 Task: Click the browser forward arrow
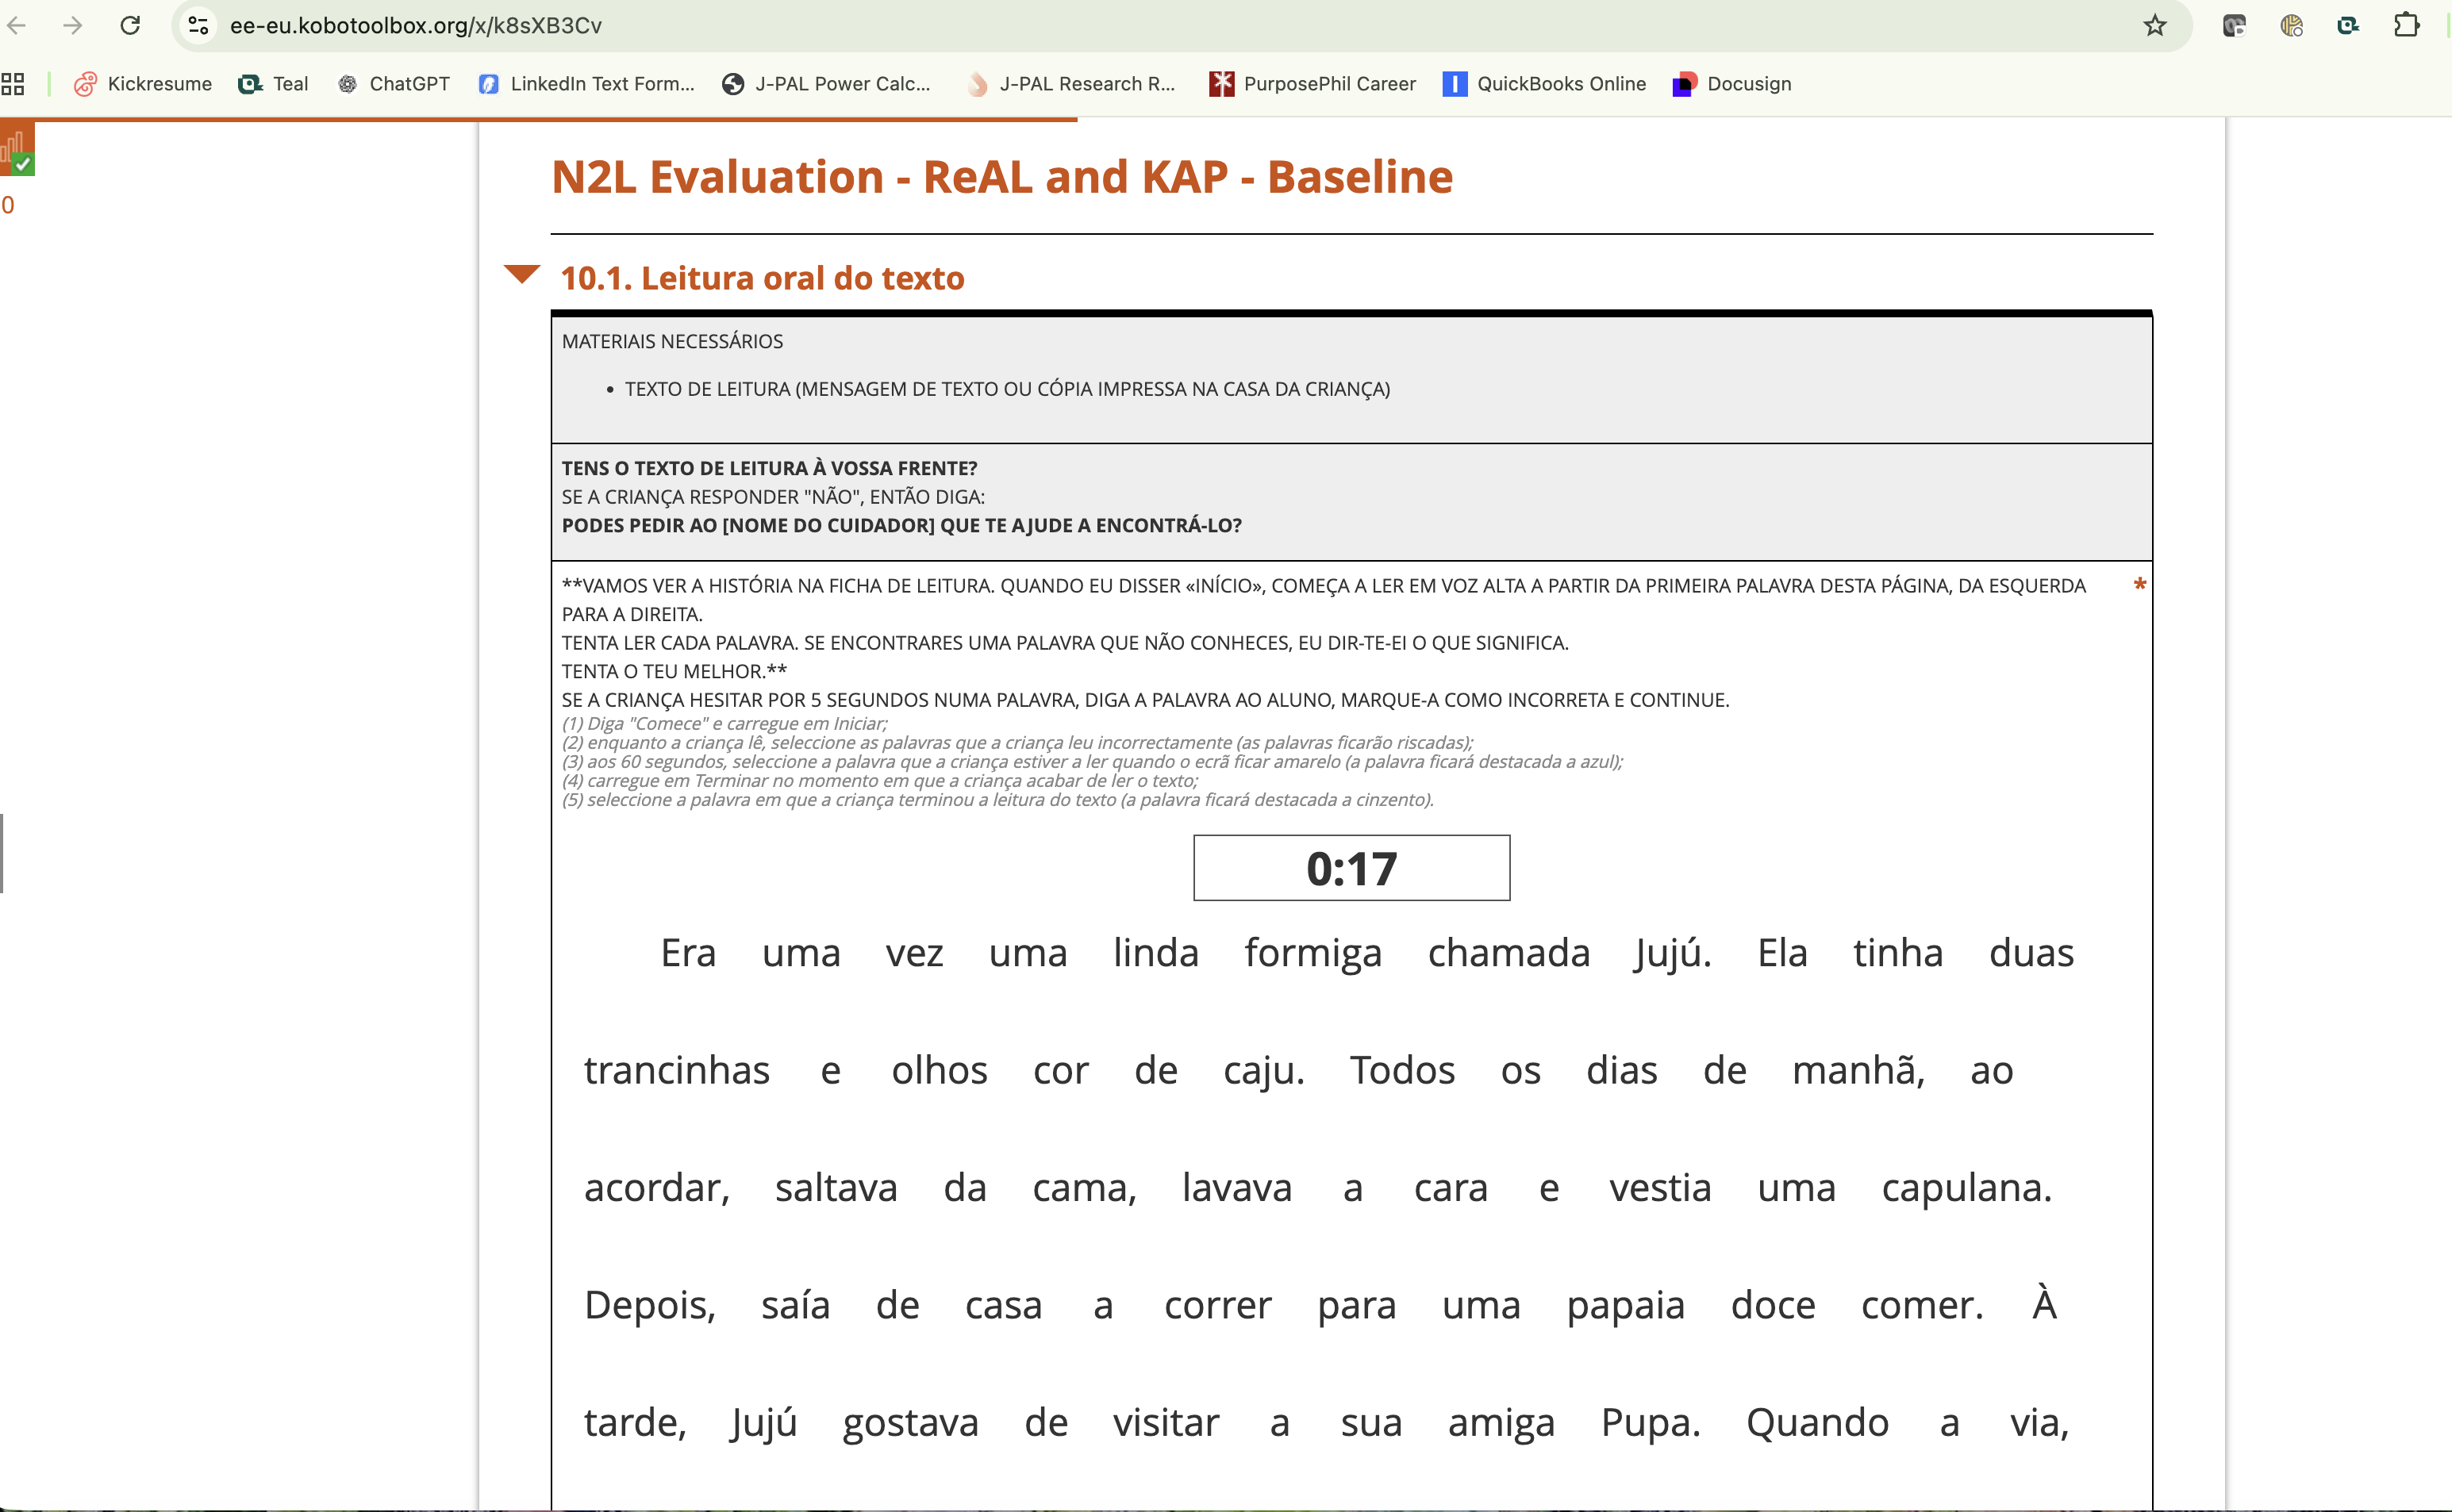[72, 25]
